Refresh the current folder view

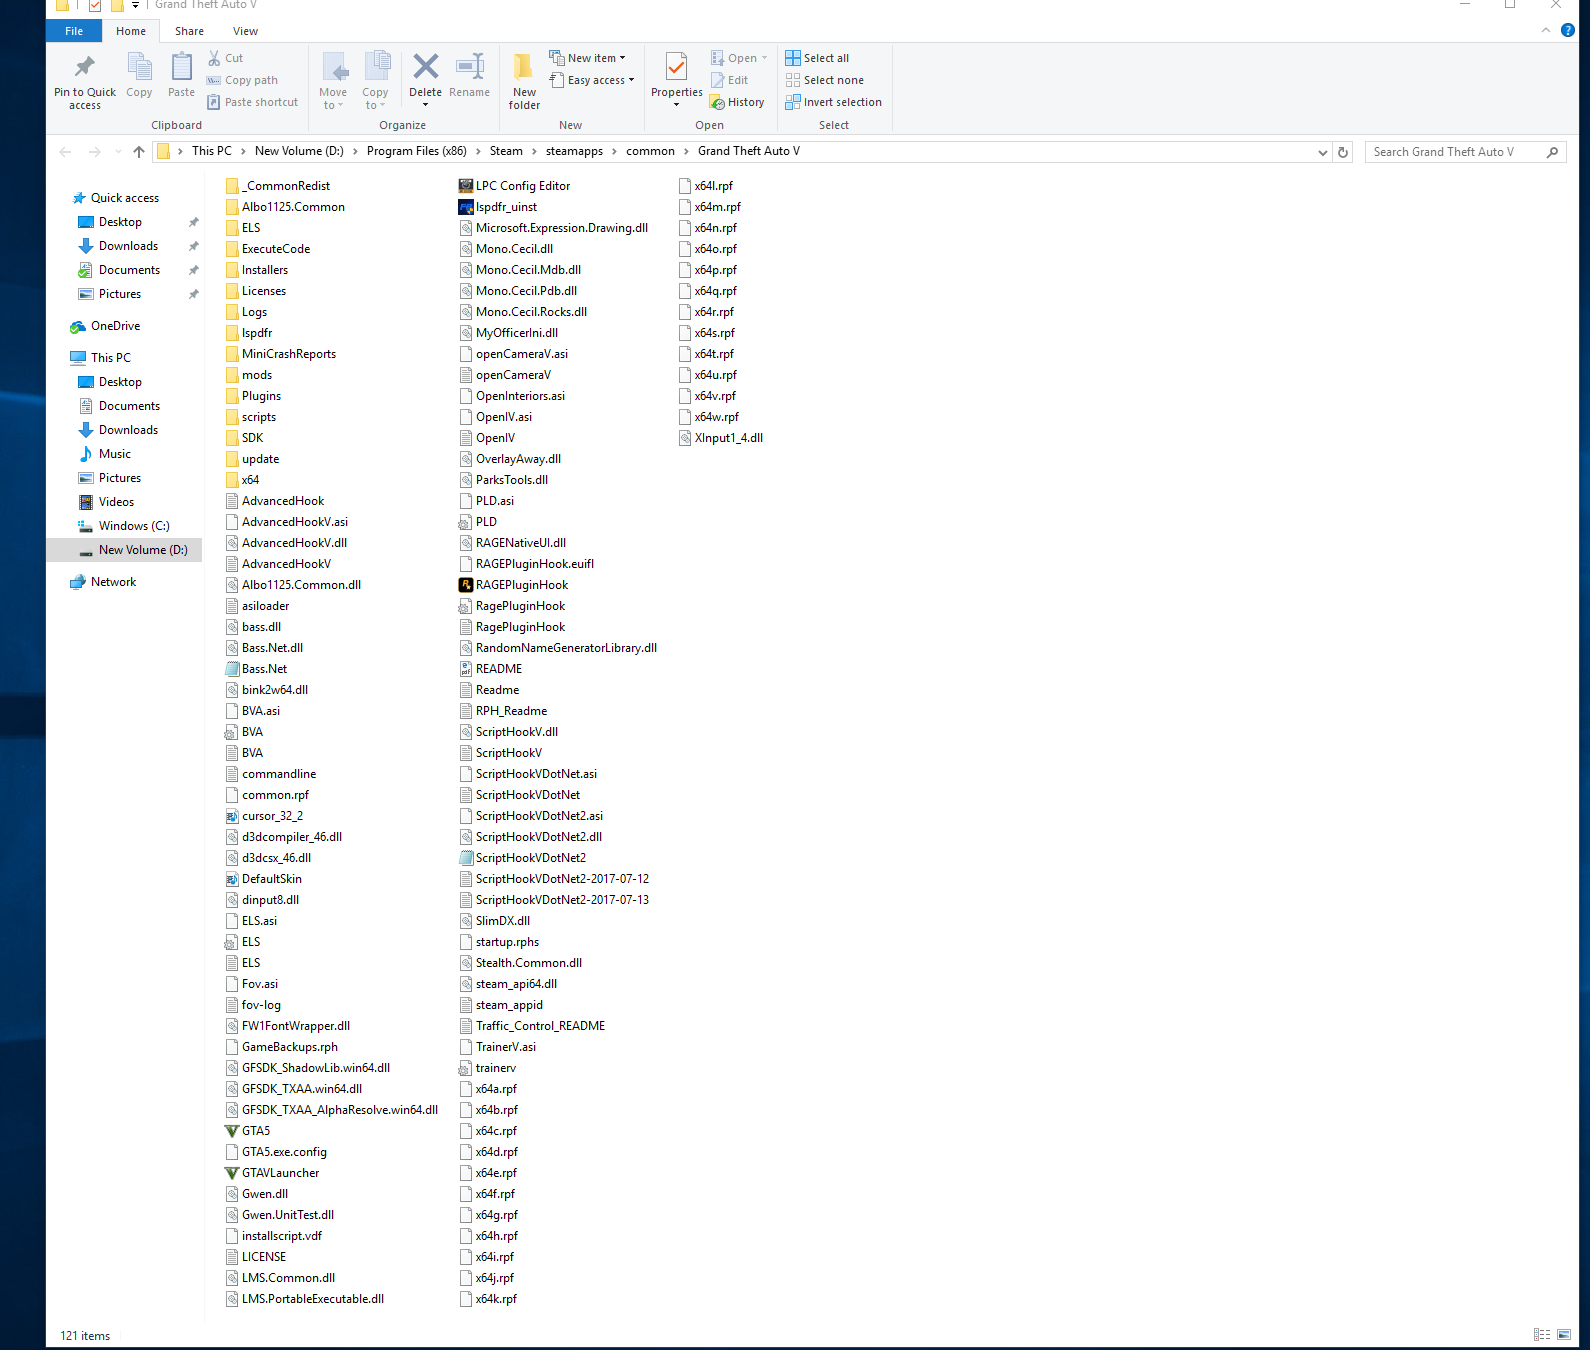coord(1343,152)
